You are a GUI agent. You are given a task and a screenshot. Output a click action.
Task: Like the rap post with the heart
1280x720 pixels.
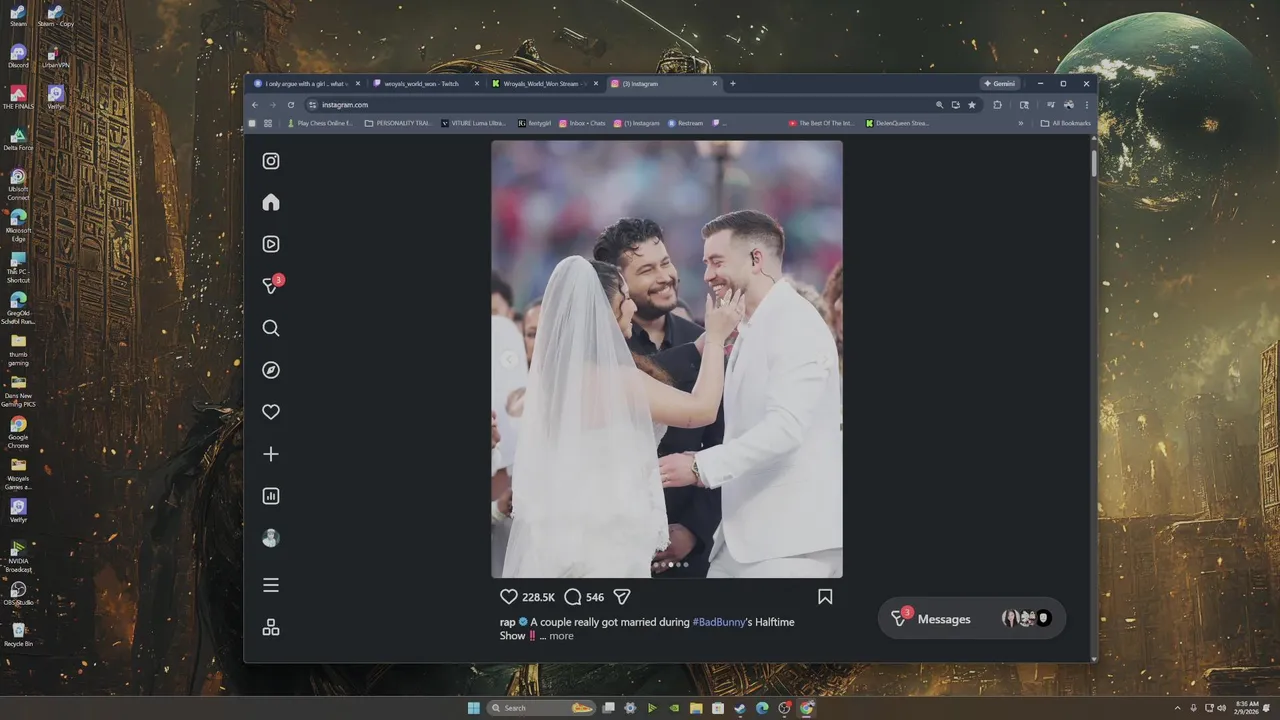pyautogui.click(x=509, y=597)
